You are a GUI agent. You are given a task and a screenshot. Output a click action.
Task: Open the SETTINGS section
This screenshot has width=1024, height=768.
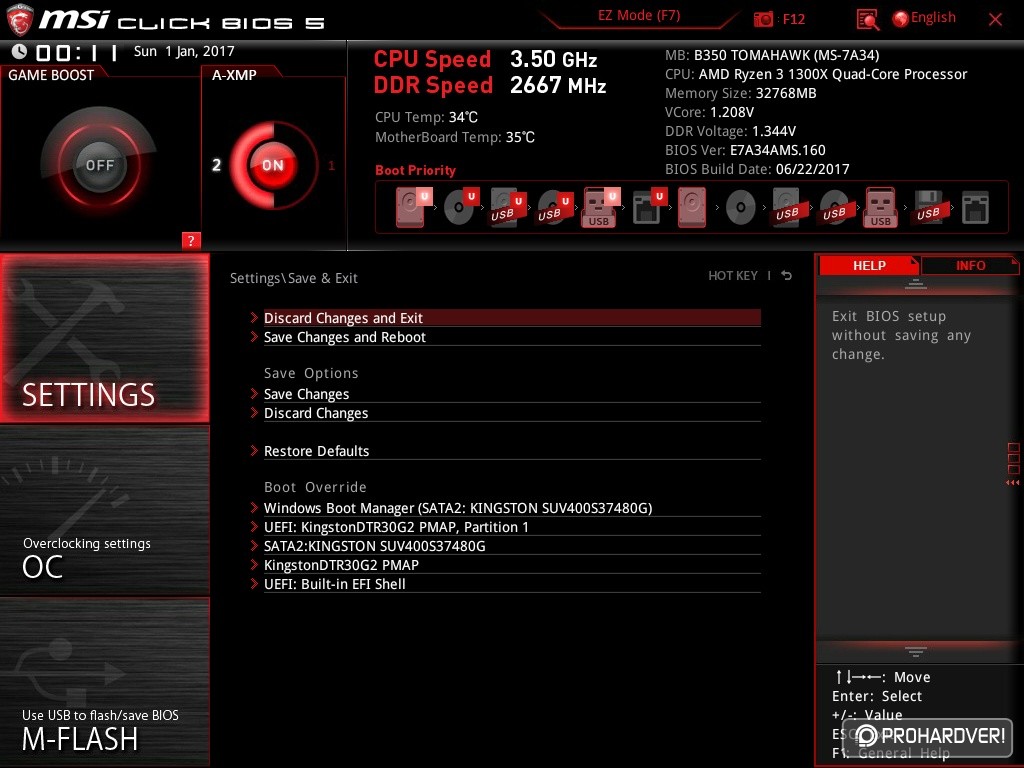(104, 338)
